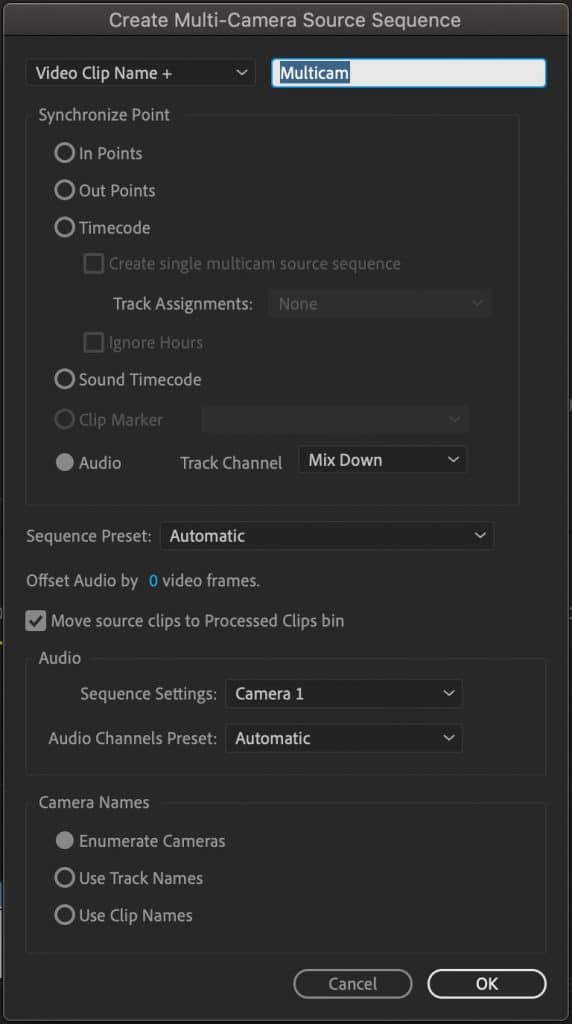Open the Sequence Preset Automatic dropdown
This screenshot has width=572, height=1024.
(327, 536)
